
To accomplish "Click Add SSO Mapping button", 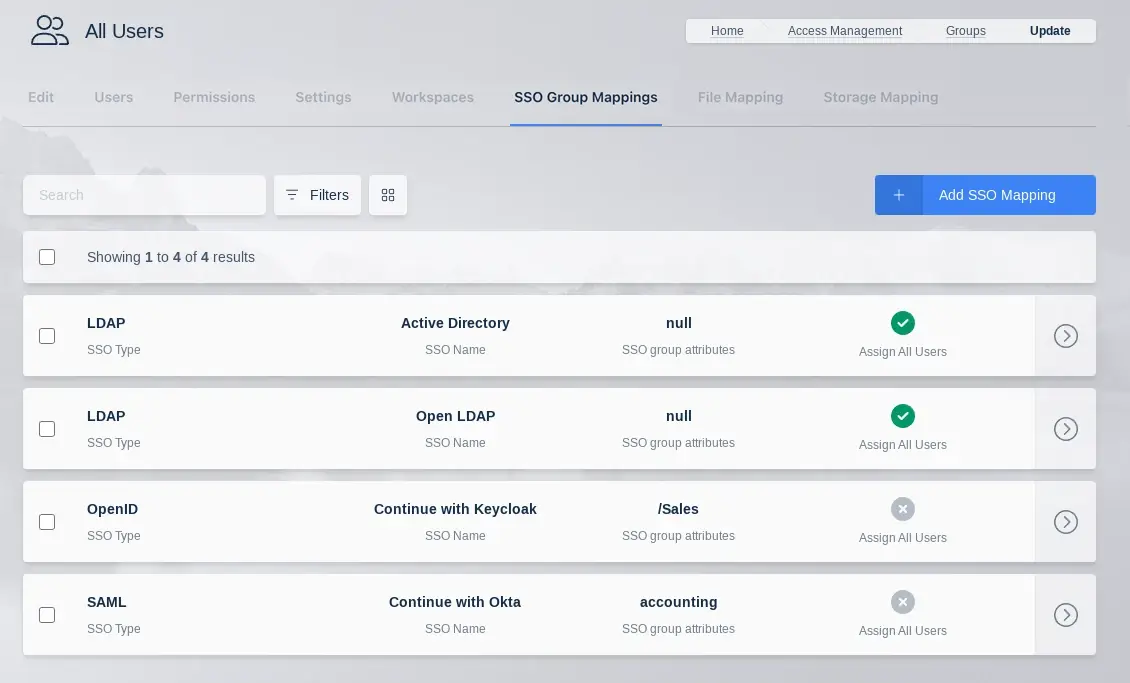I will tap(996, 195).
